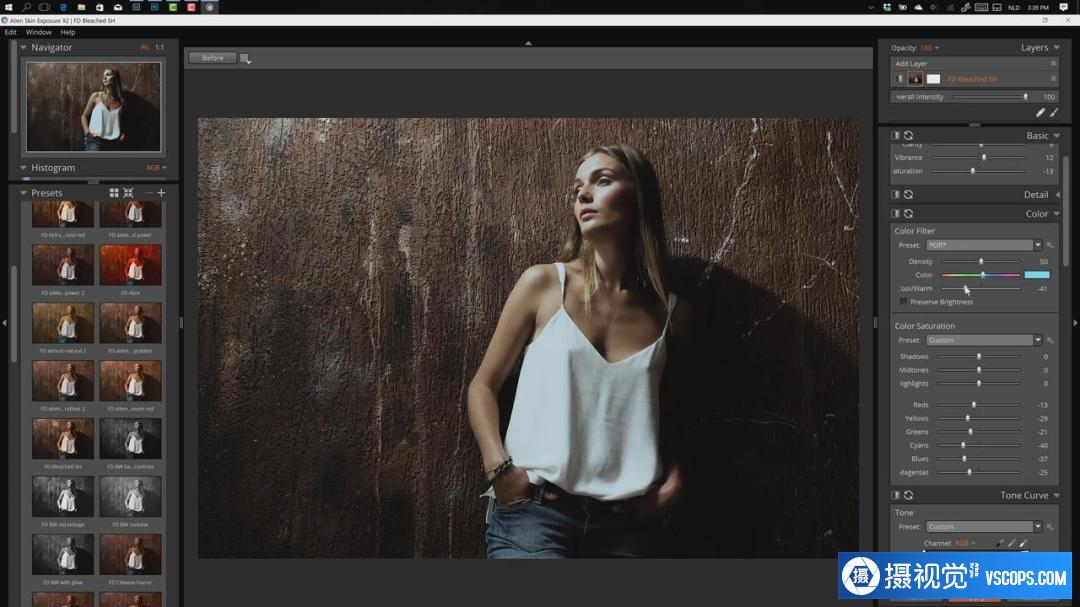Open the Windows Start menu
The height and width of the screenshot is (607, 1080).
point(8,7)
